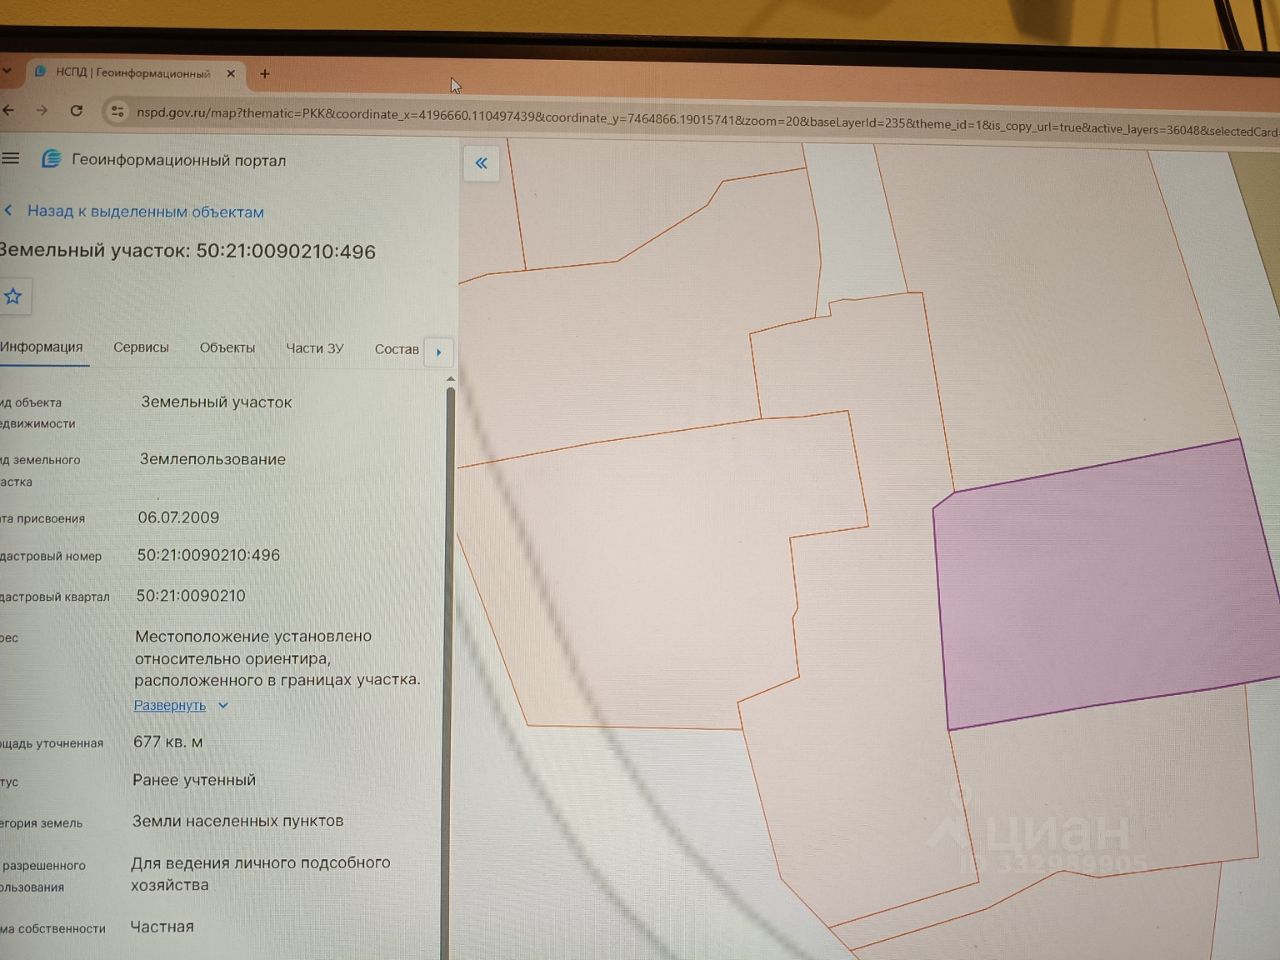Click the Землепользование value

213,459
